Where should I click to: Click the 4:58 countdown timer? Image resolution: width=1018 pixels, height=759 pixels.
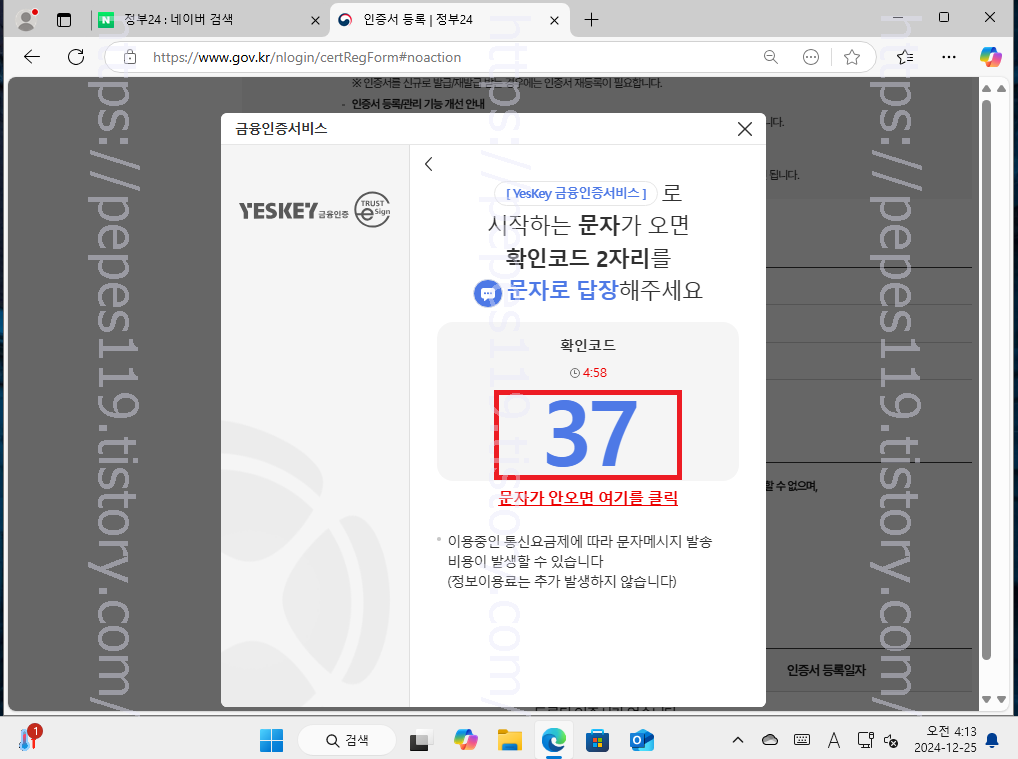(x=588, y=373)
